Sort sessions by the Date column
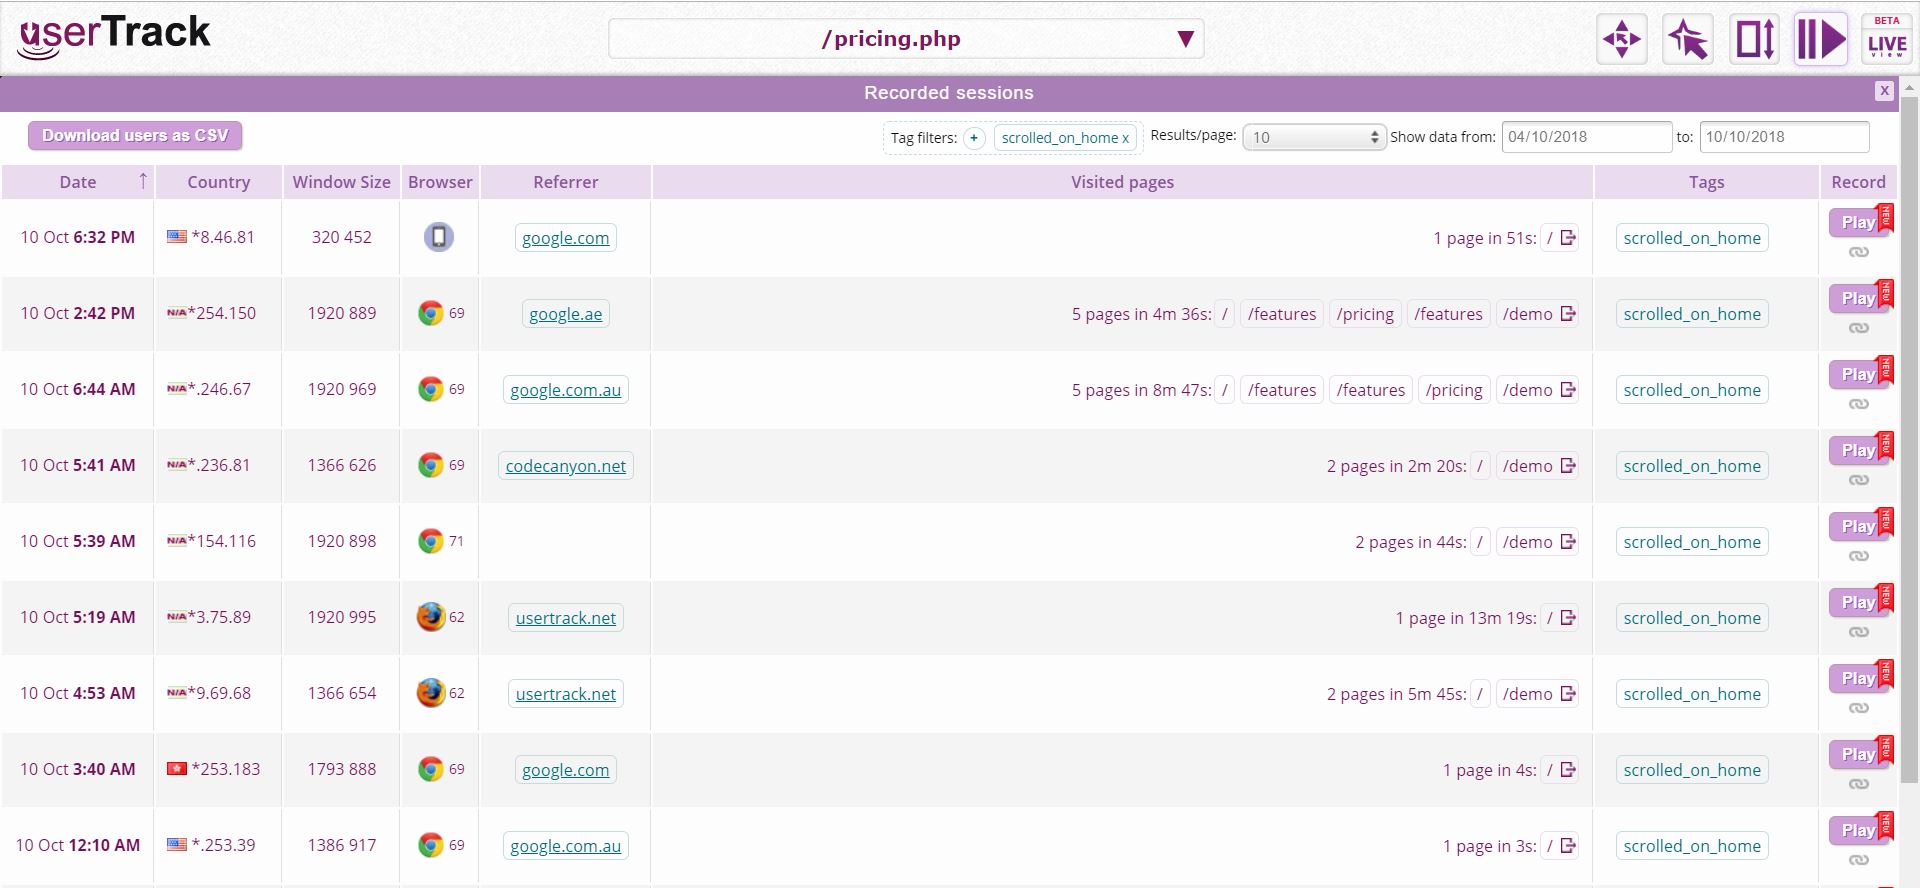 point(78,182)
